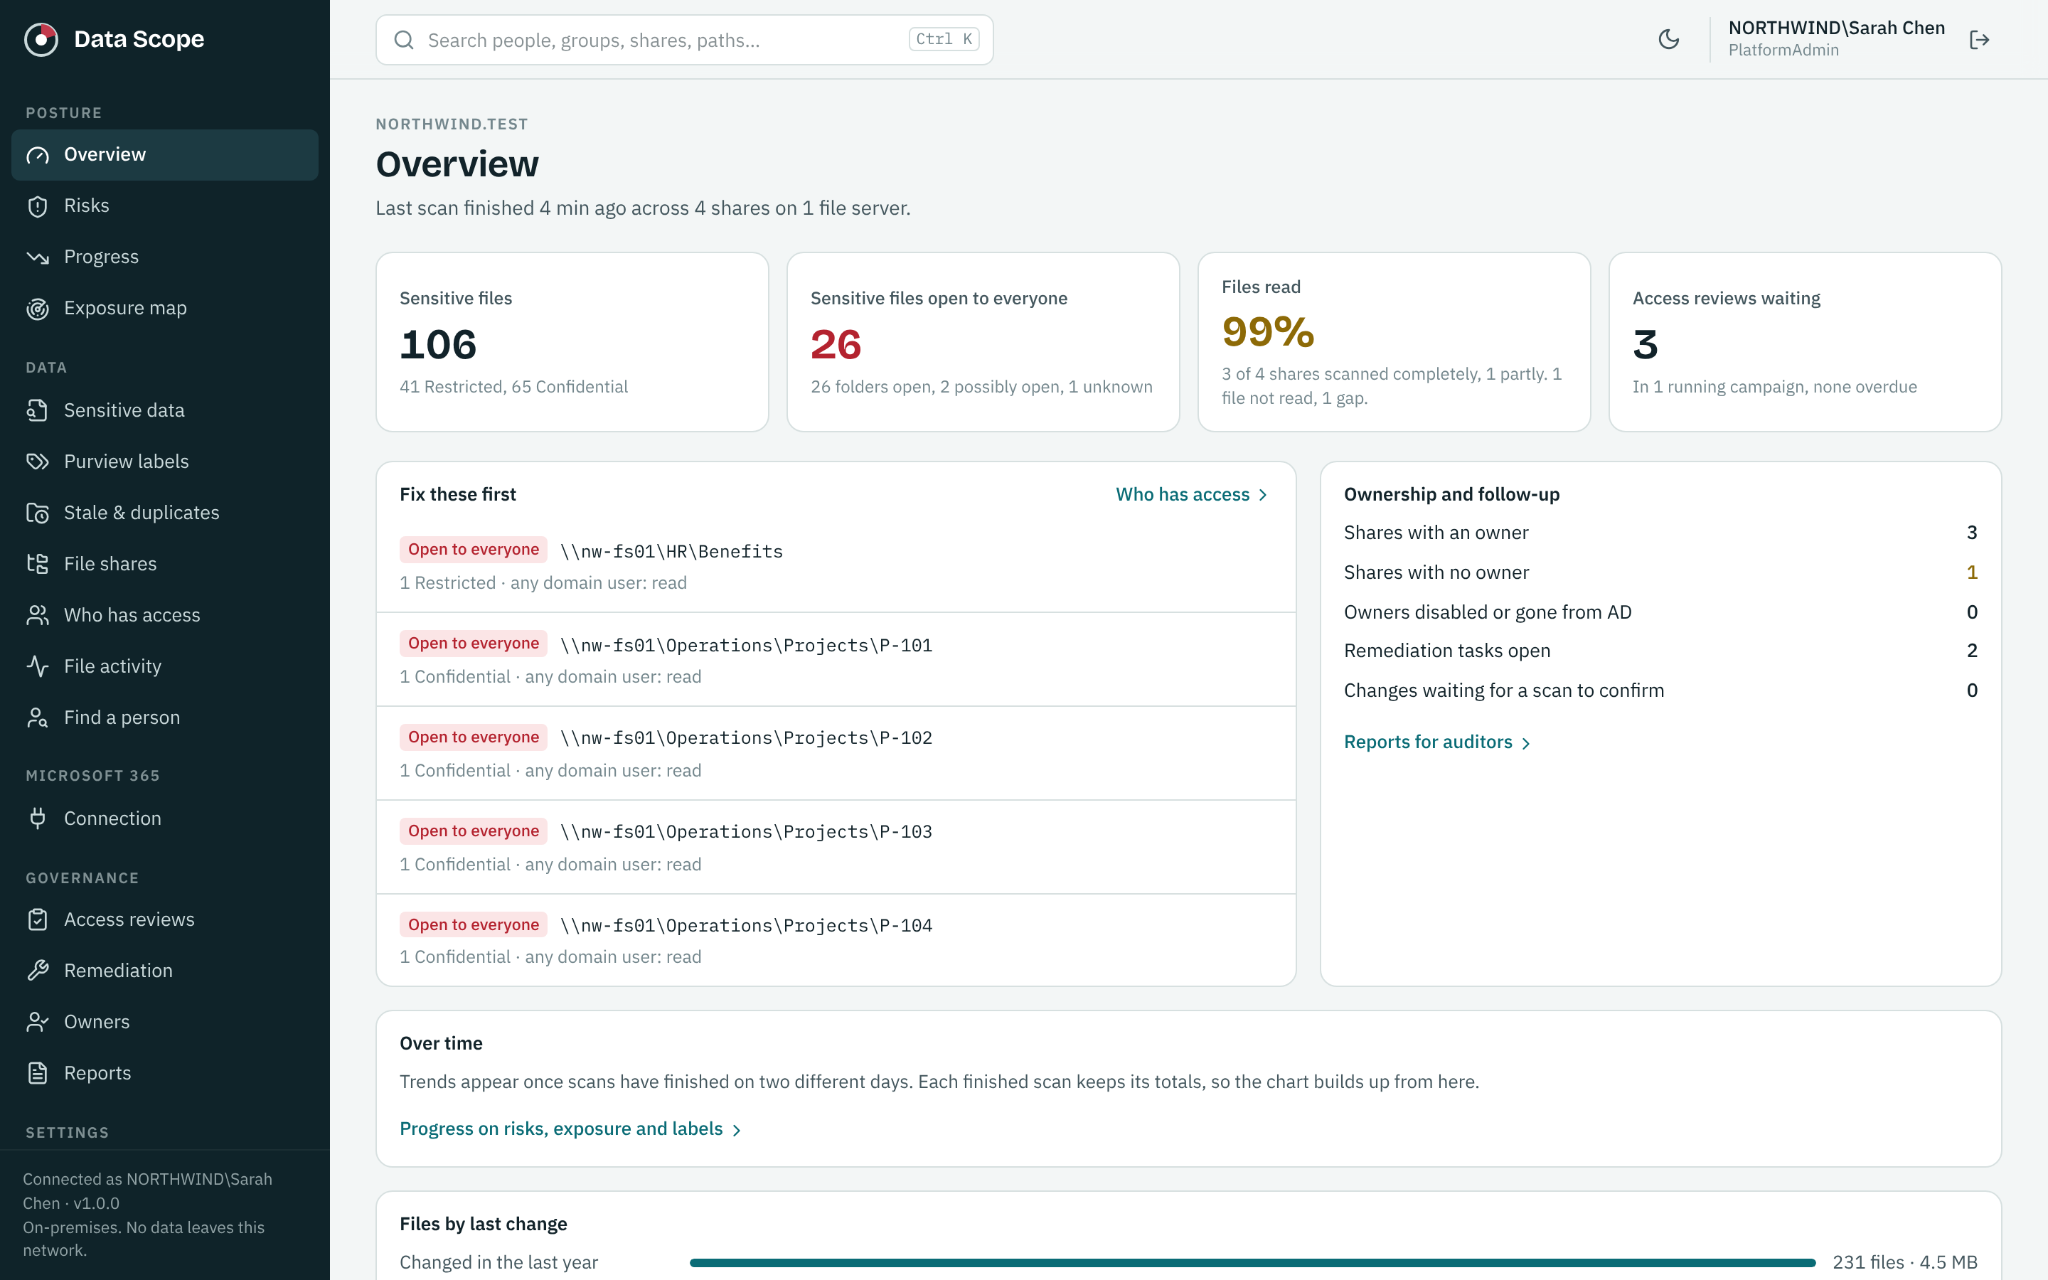Viewport: 2048px width, 1280px height.
Task: Follow the Who has access link in Fix these first
Action: [1192, 494]
